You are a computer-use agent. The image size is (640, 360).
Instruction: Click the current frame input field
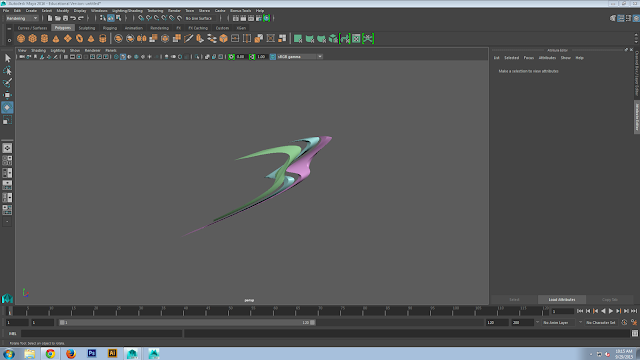[x=562, y=311]
